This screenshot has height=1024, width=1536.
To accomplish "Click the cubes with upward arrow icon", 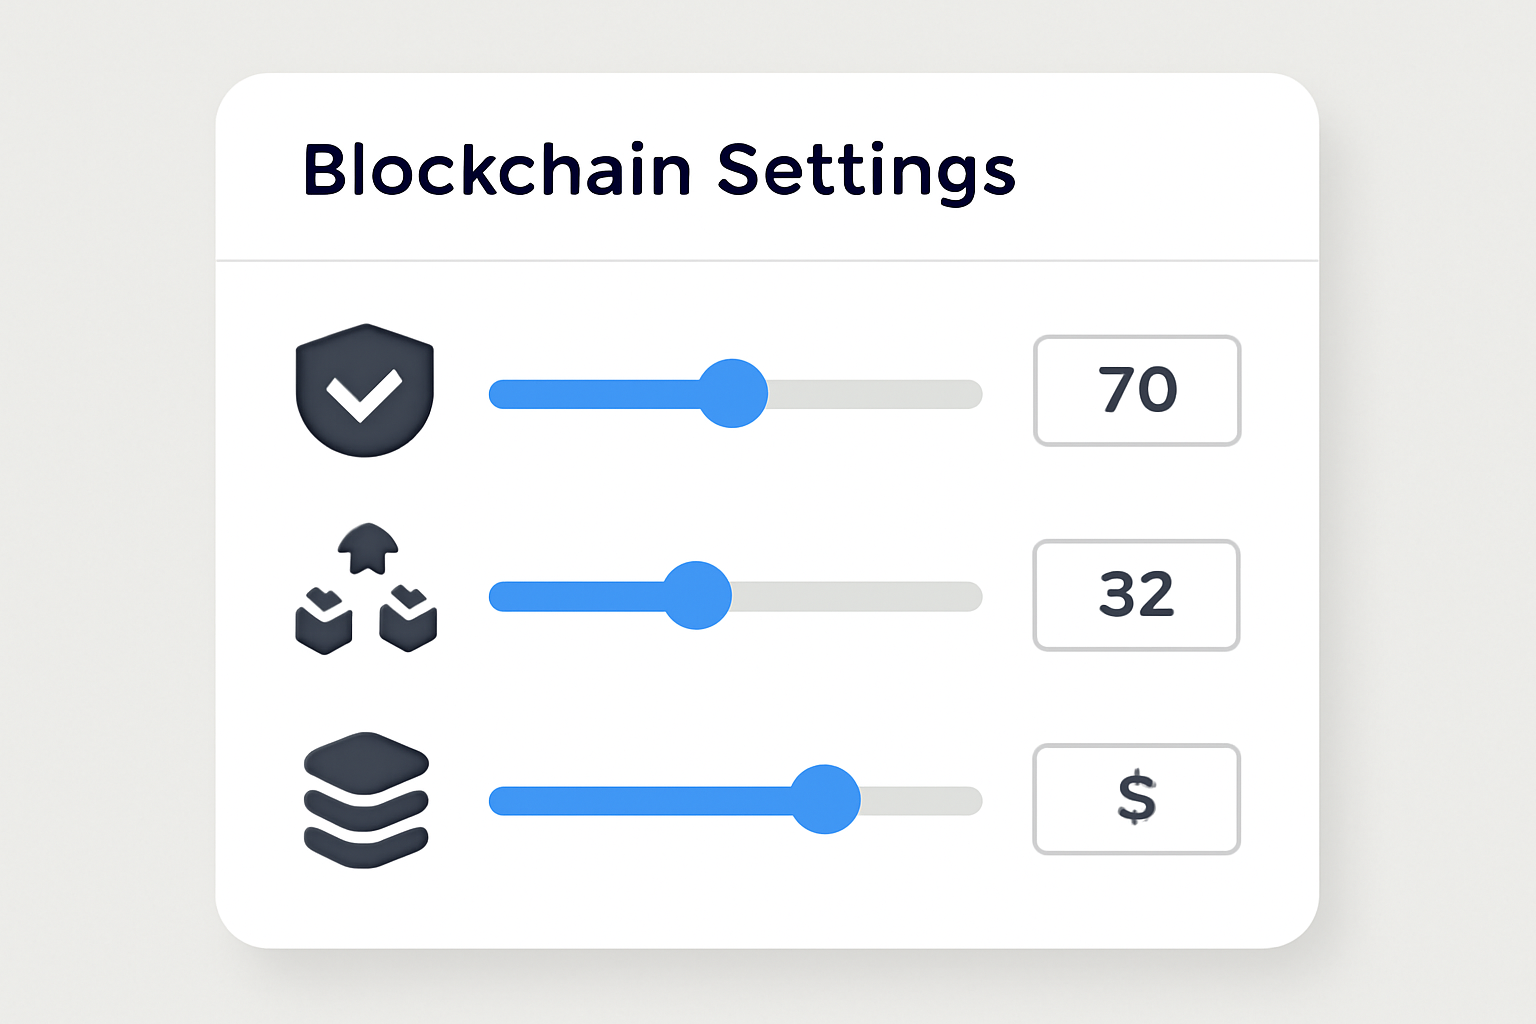I will 366,590.
